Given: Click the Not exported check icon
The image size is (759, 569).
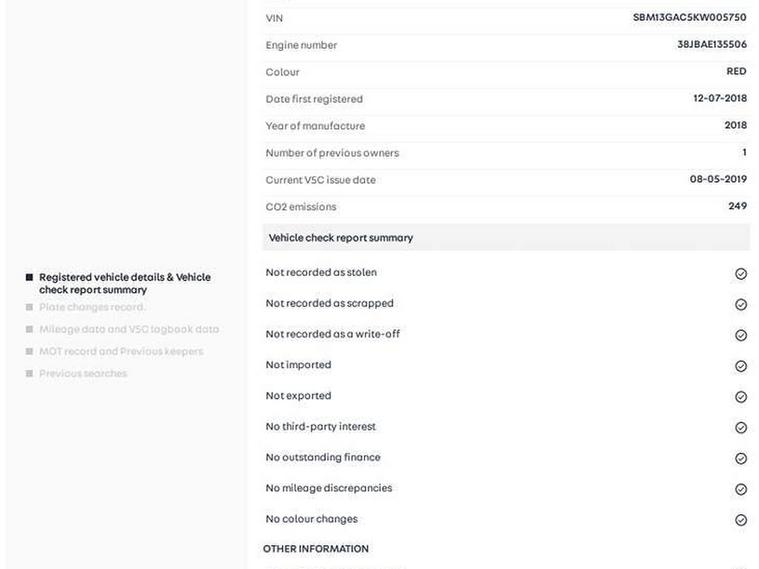Looking at the screenshot, I should (741, 397).
